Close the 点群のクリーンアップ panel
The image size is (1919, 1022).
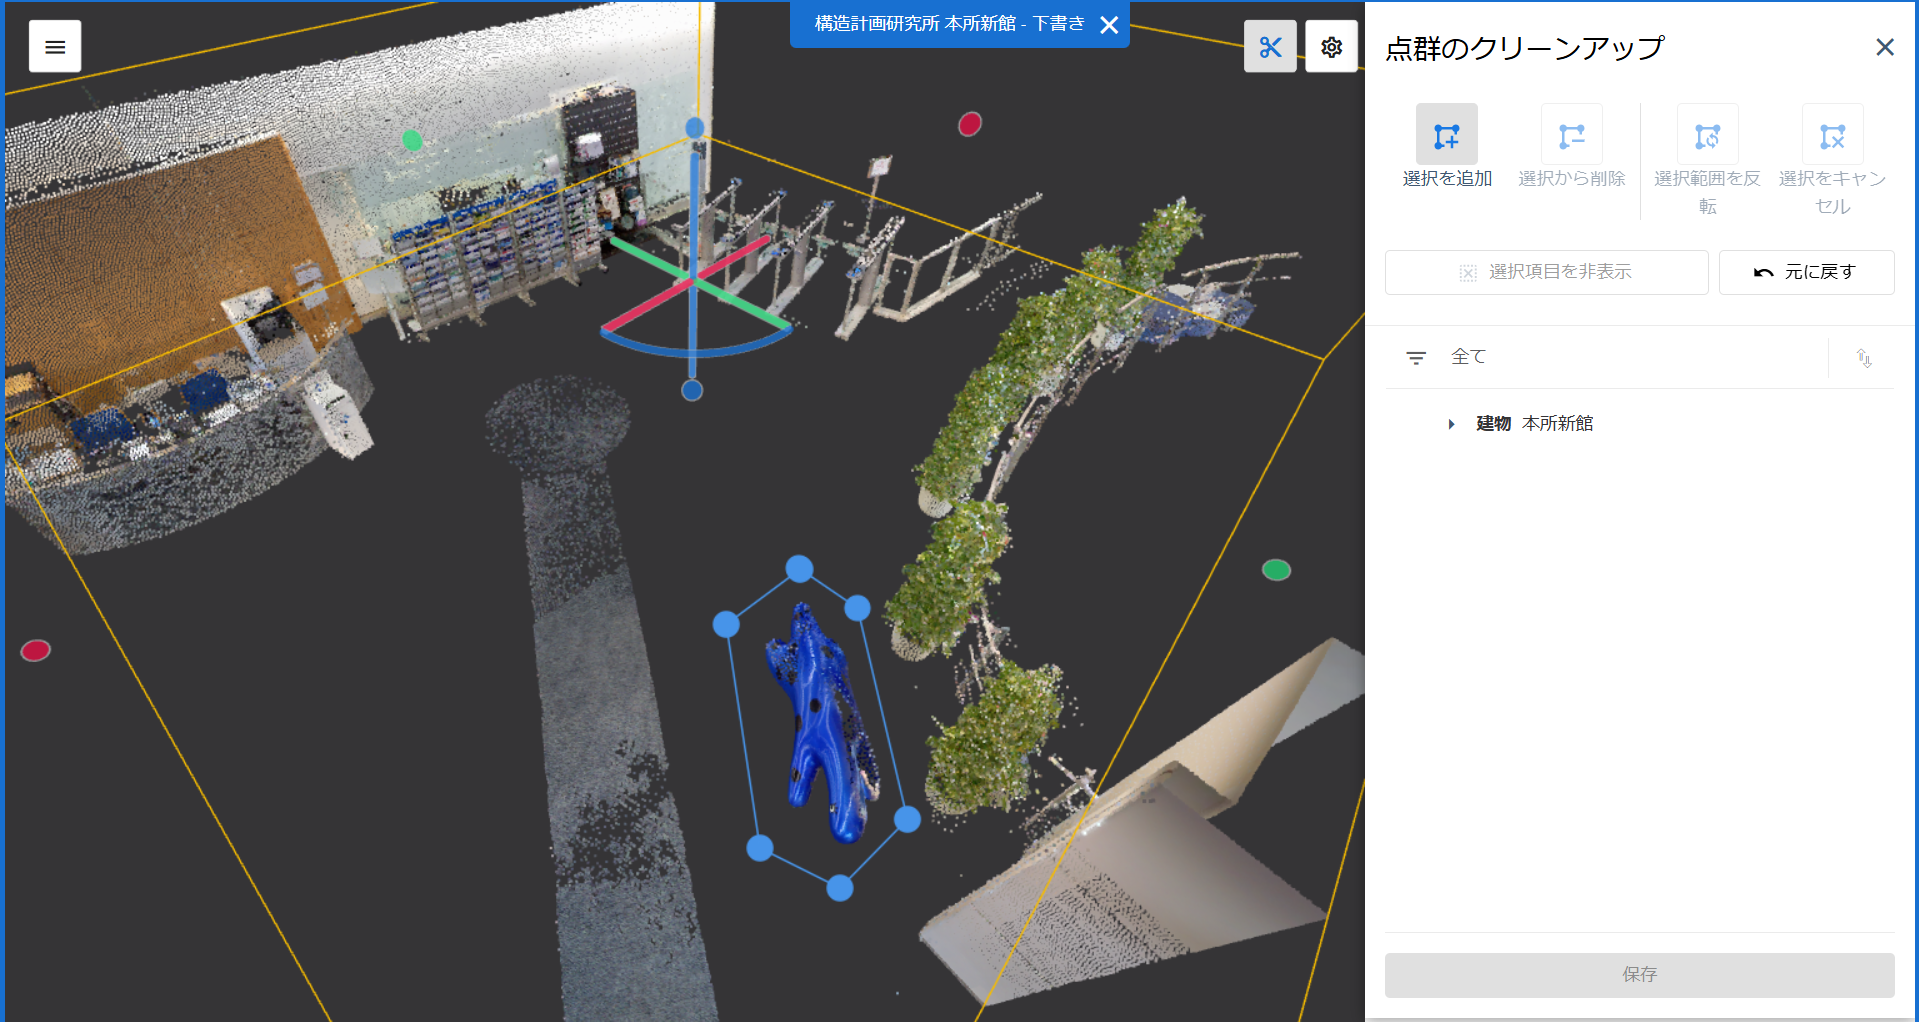(x=1885, y=47)
